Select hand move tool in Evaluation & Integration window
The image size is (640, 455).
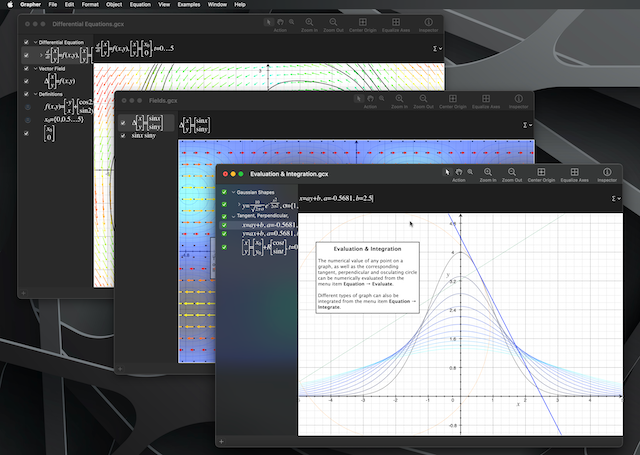[x=459, y=172]
